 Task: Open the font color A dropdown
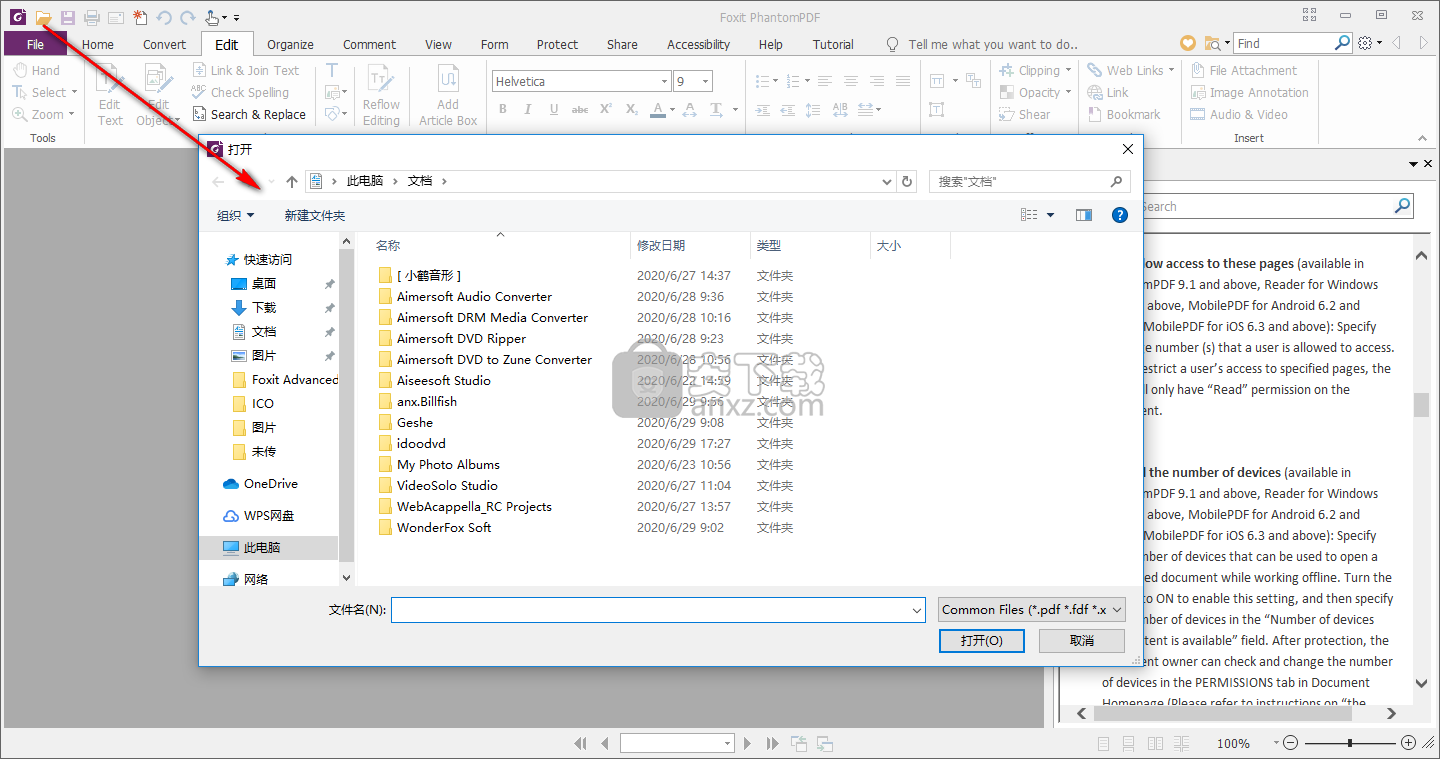coord(672,110)
